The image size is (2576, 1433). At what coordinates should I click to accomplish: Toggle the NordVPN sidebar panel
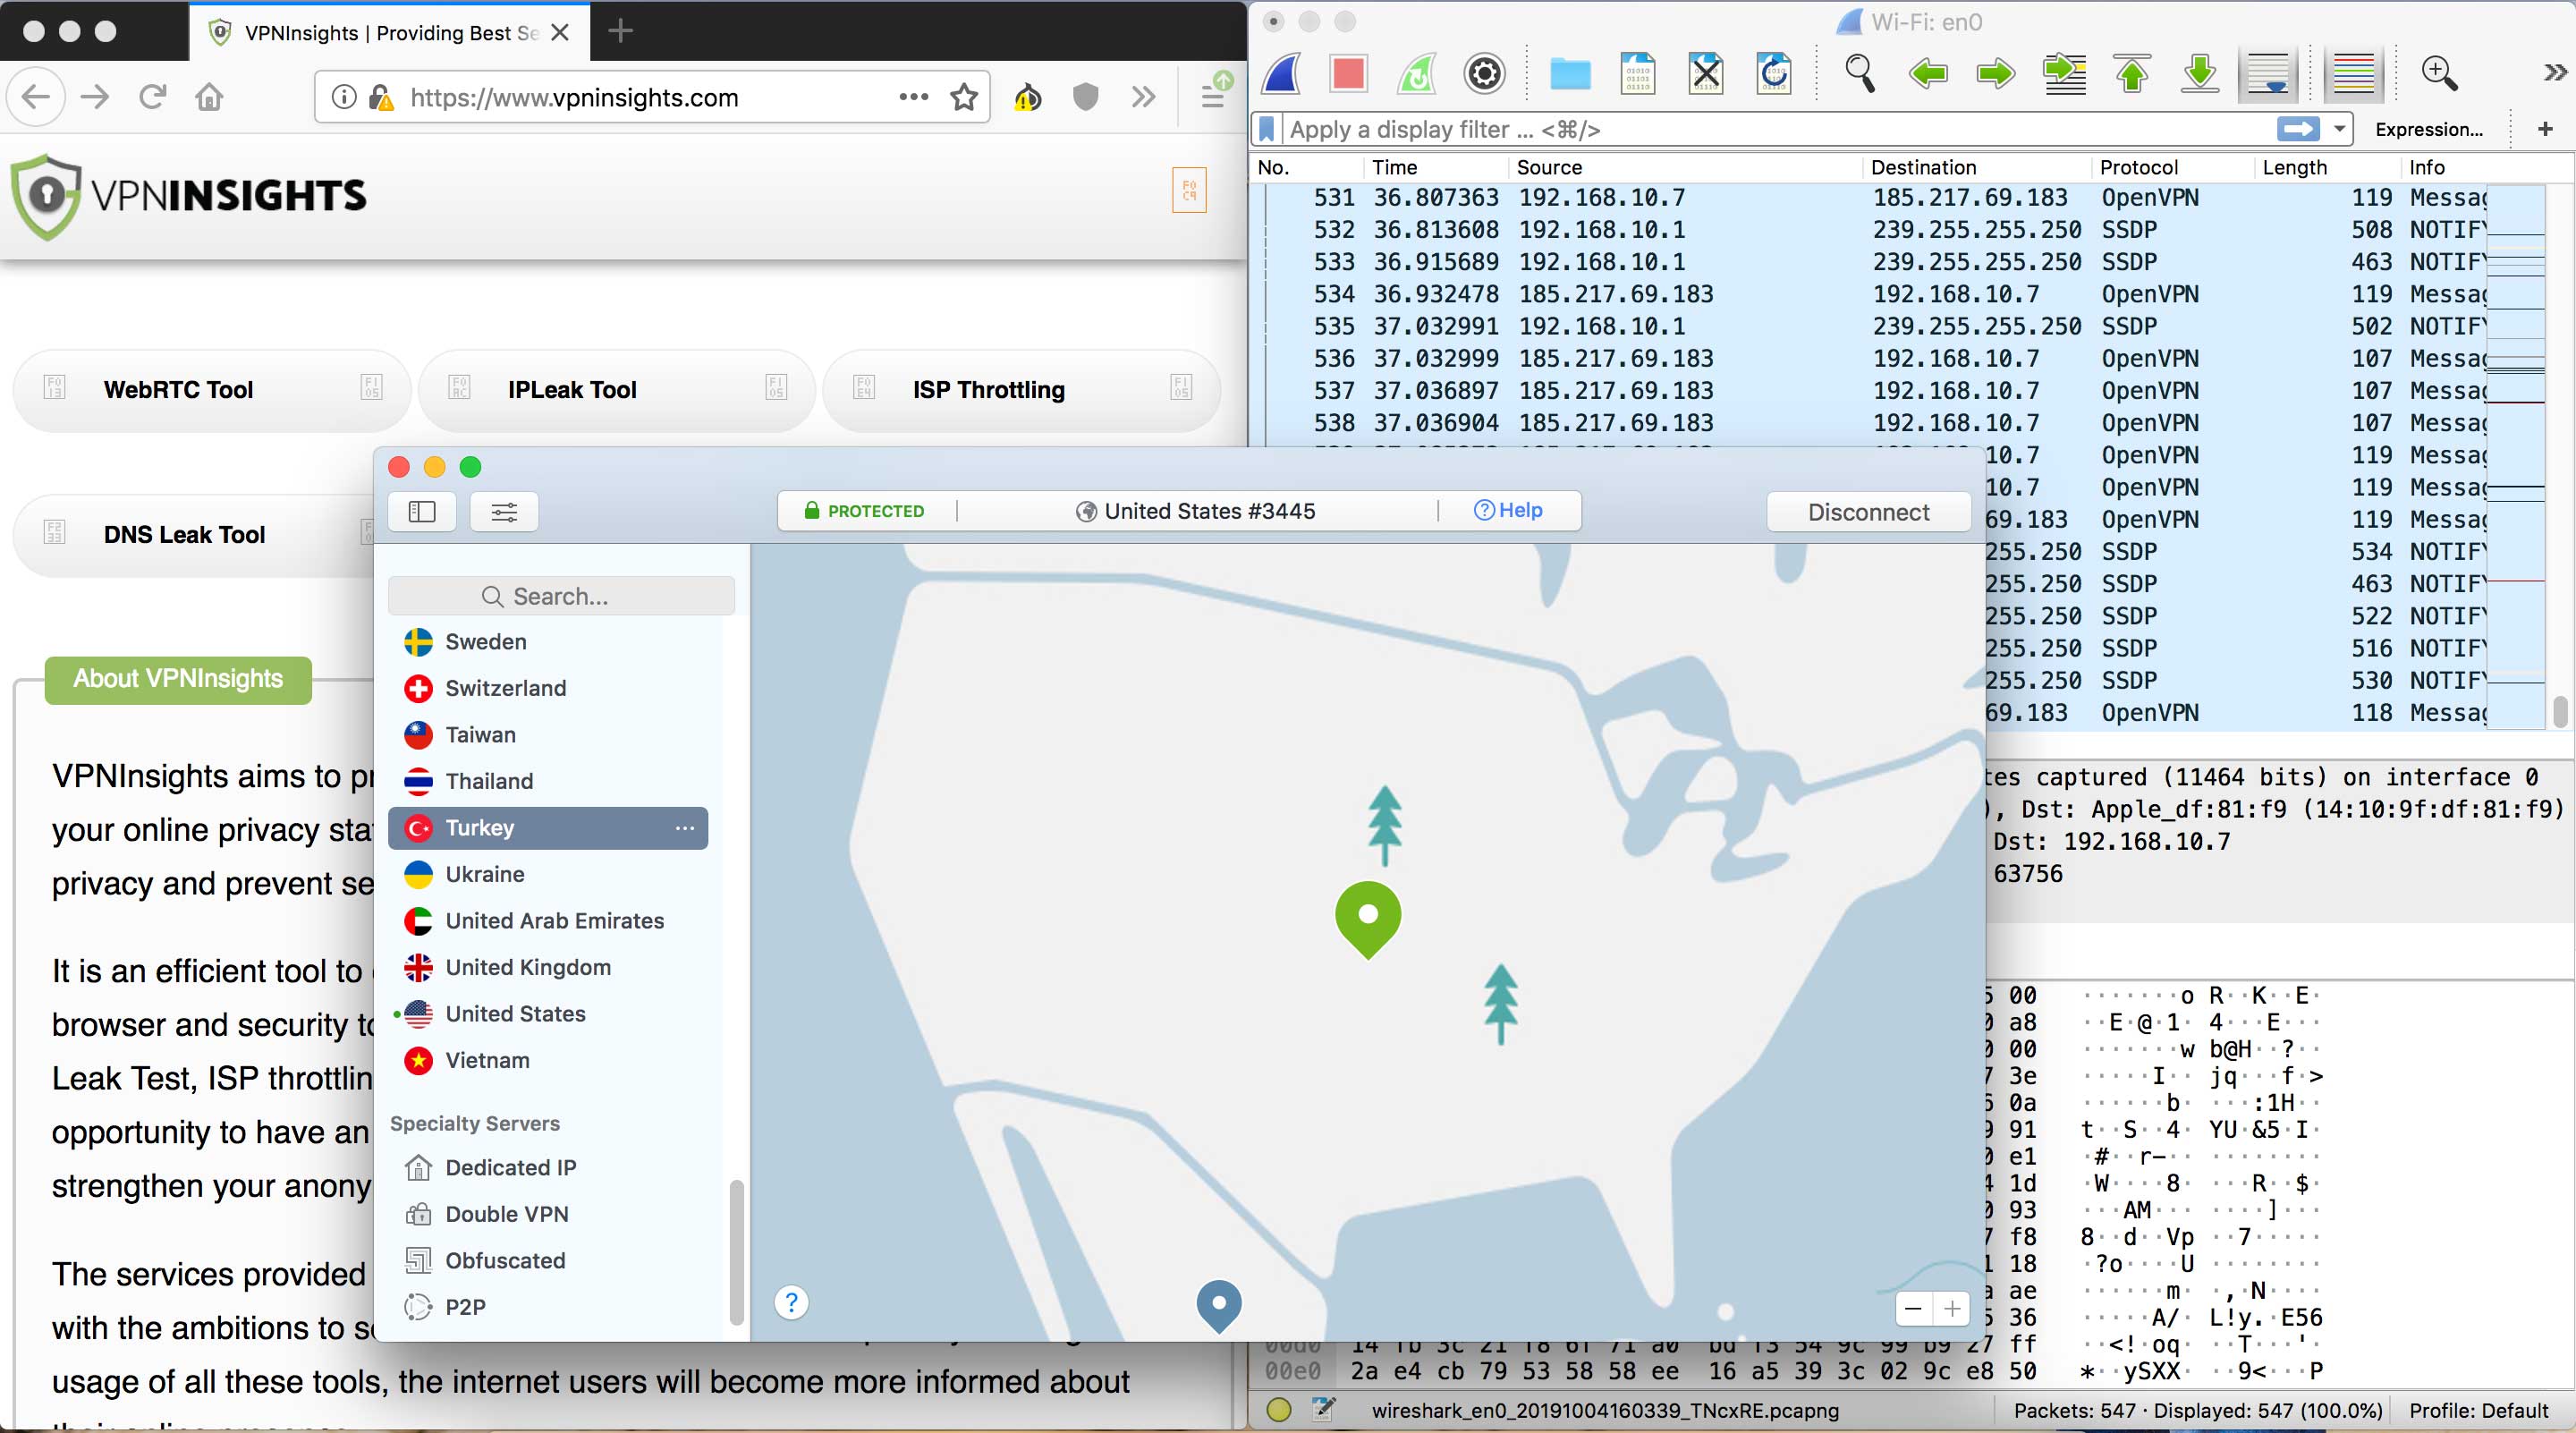coord(422,512)
